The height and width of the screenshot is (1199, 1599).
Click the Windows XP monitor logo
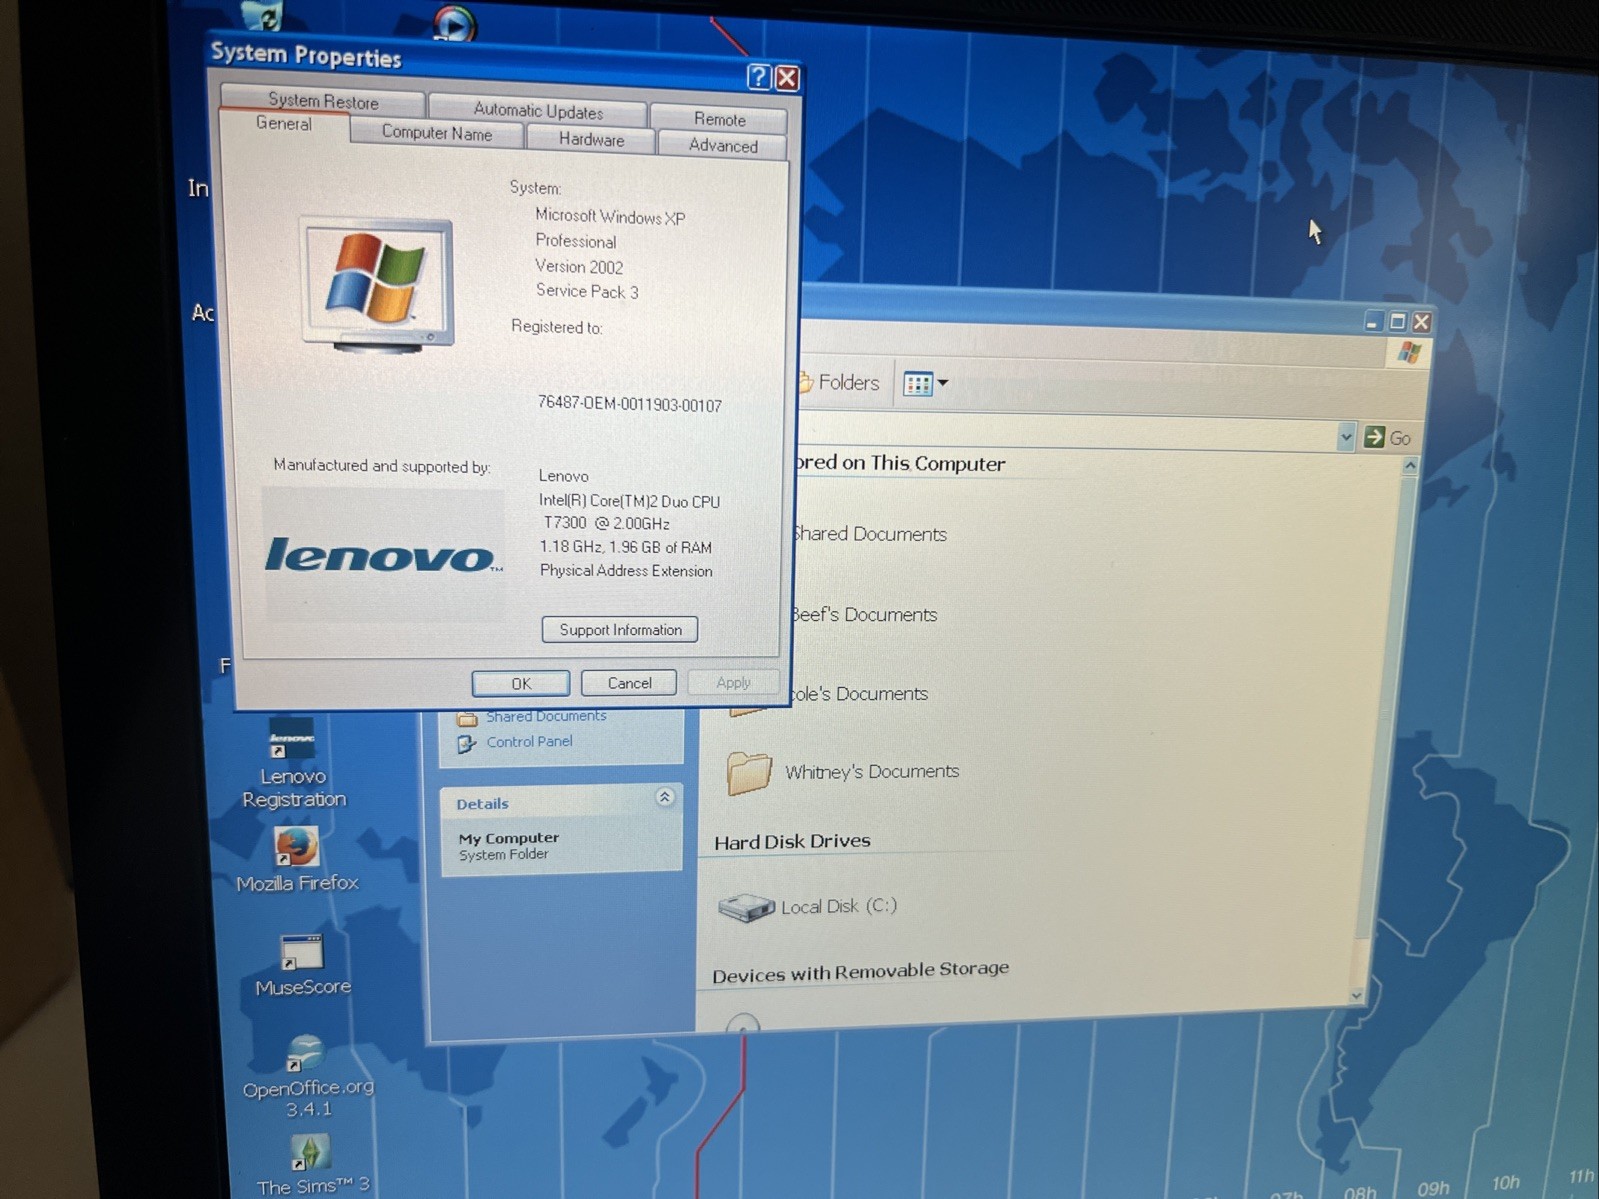tap(378, 286)
